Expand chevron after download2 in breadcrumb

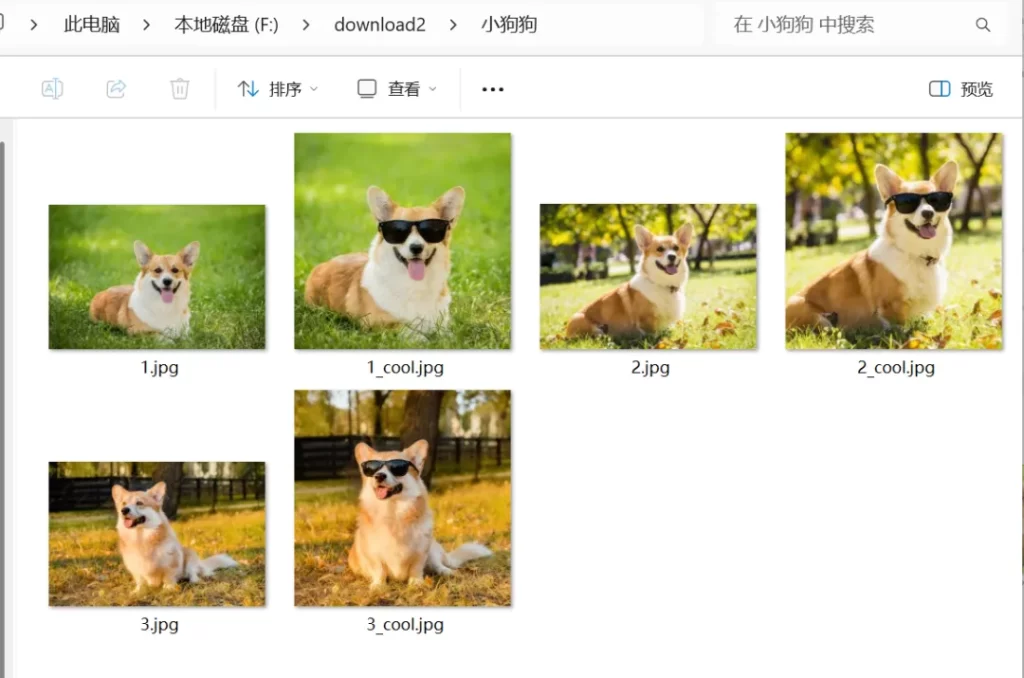(x=454, y=25)
